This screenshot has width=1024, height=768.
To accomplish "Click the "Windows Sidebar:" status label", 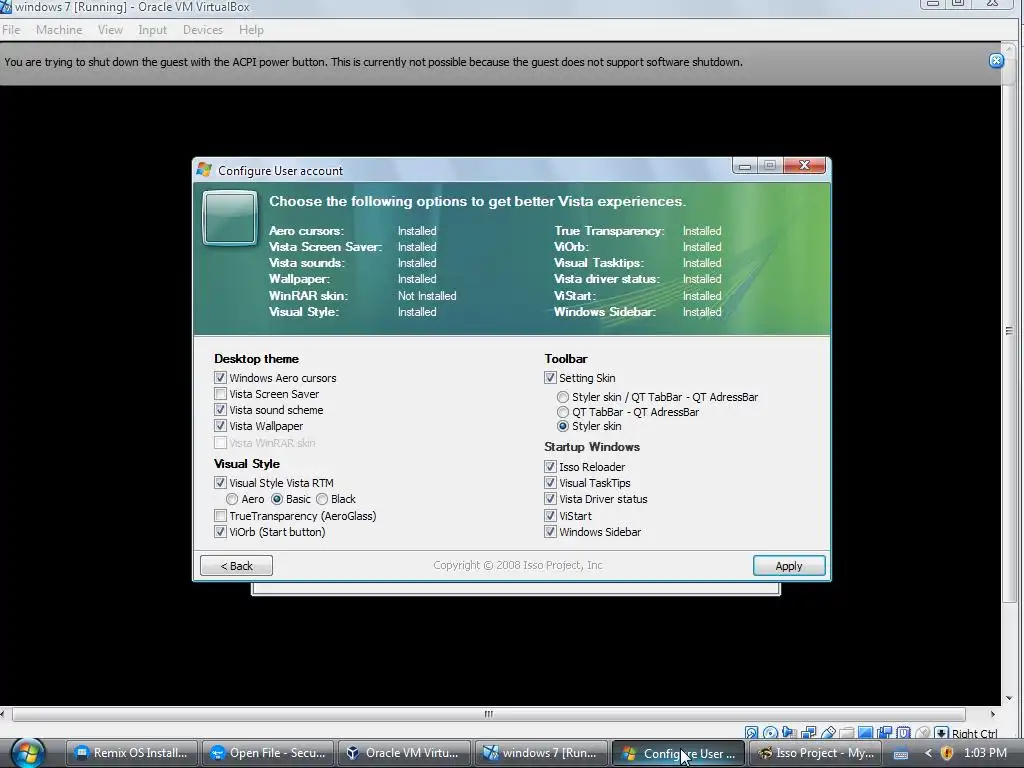I will click(x=605, y=312).
